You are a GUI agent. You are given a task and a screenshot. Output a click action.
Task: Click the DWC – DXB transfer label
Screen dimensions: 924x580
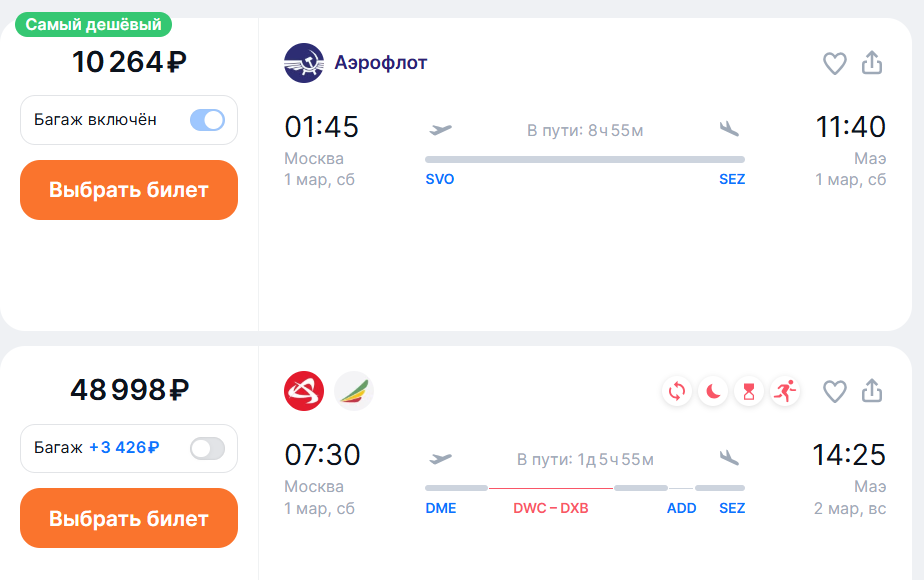tap(551, 508)
